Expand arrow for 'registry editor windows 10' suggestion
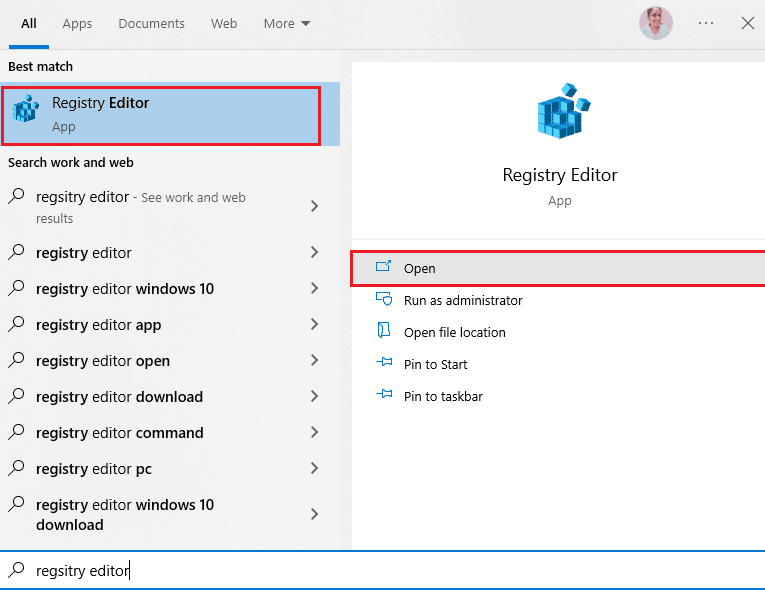Image resolution: width=765 pixels, height=590 pixels. 314,289
